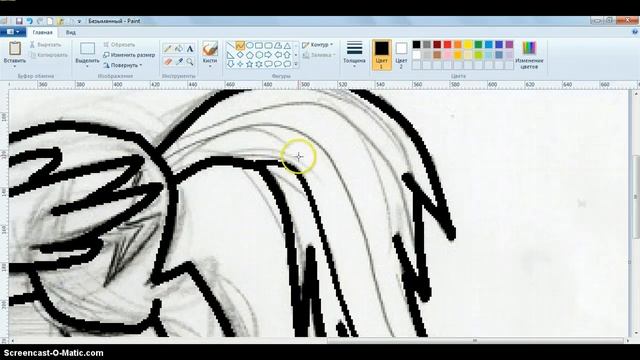Choose the Left arrow shape

[278, 55]
